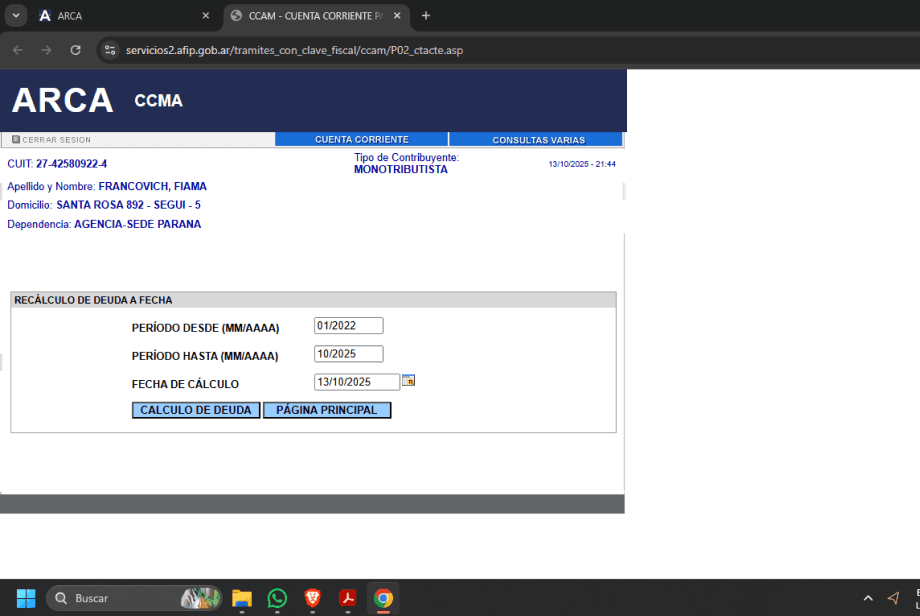Viewport: 920px width, 616px height.
Task: Open Adobe Acrobat from the taskbar
Action: point(347,598)
